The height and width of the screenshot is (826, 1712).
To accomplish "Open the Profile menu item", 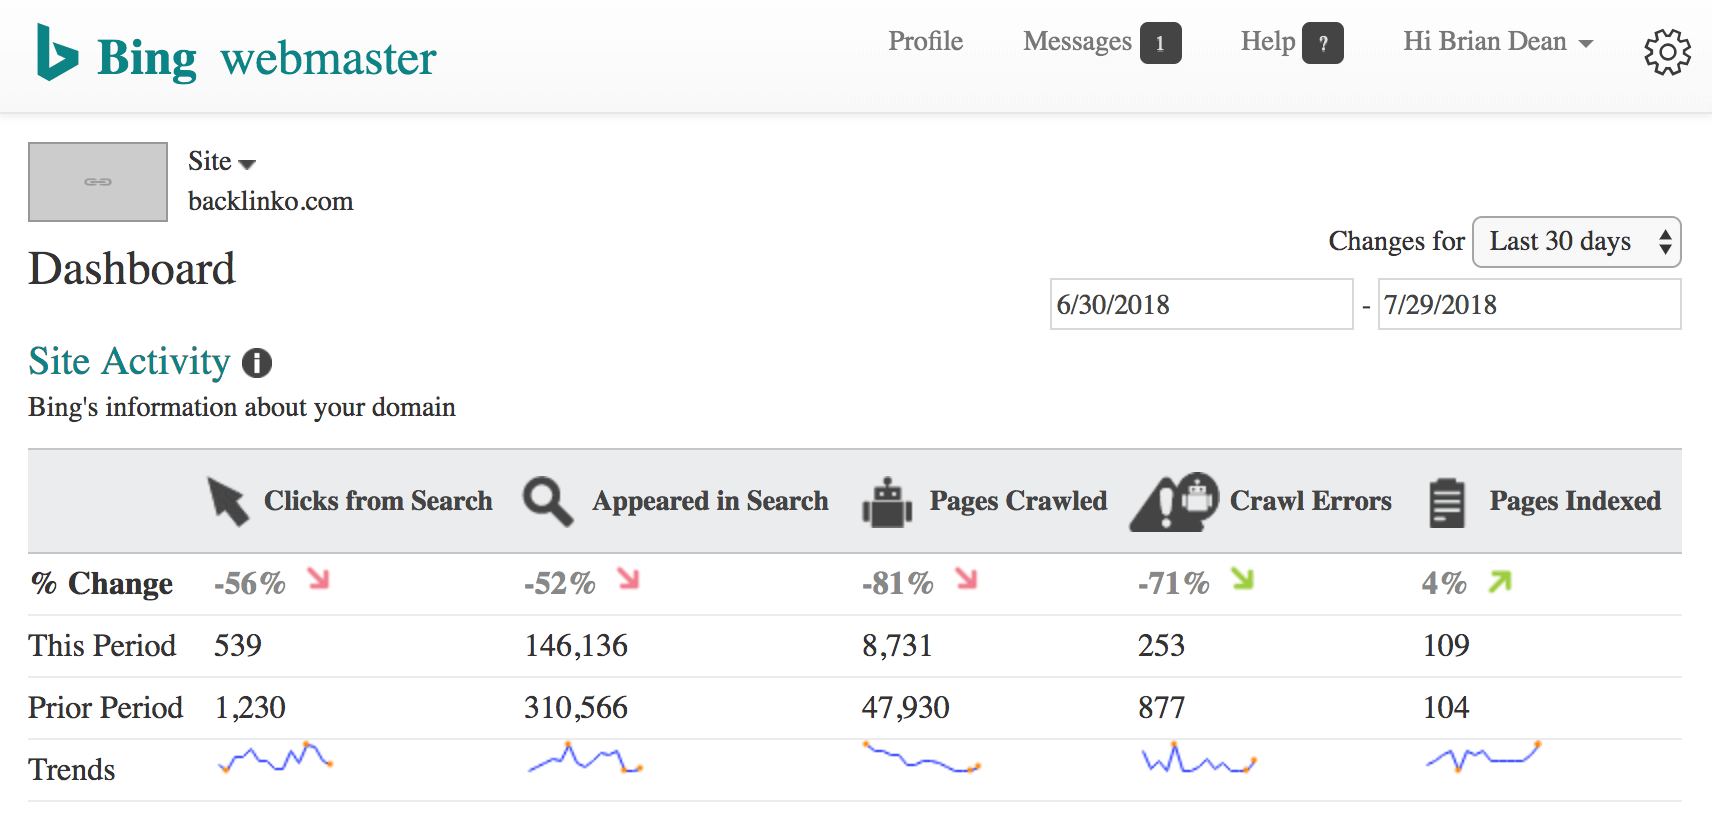I will click(926, 42).
